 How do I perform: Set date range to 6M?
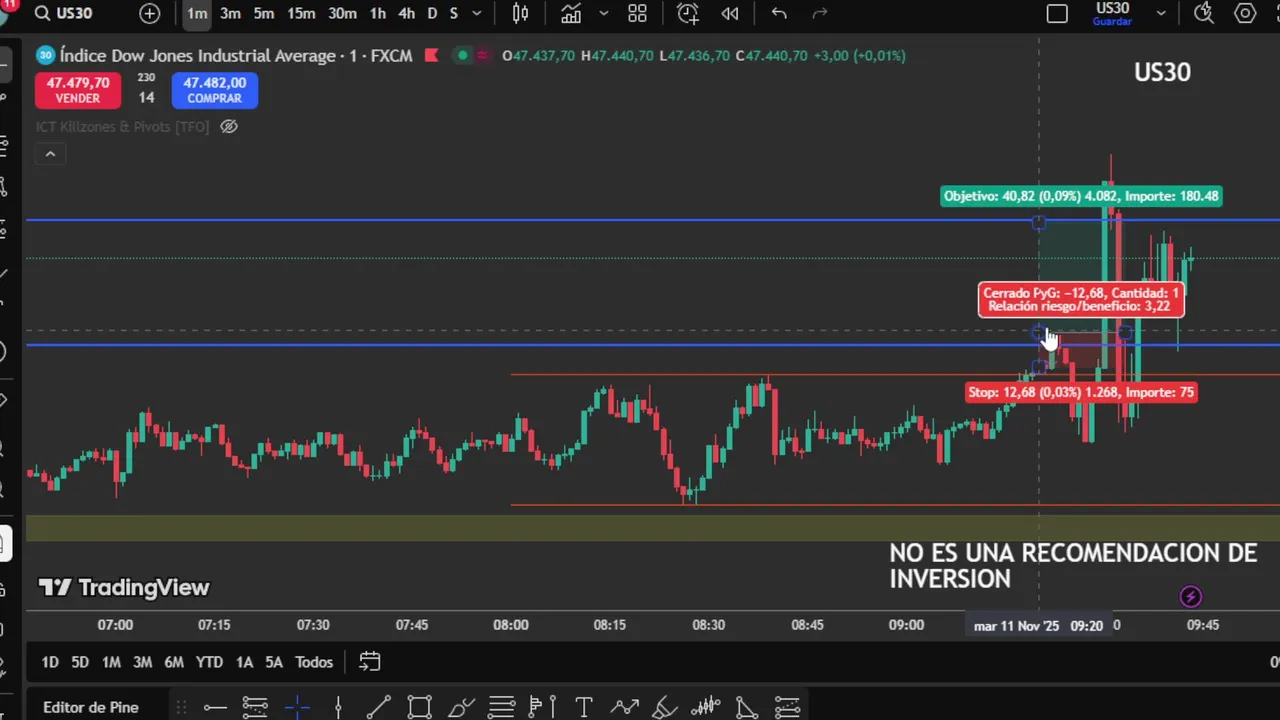pos(174,662)
